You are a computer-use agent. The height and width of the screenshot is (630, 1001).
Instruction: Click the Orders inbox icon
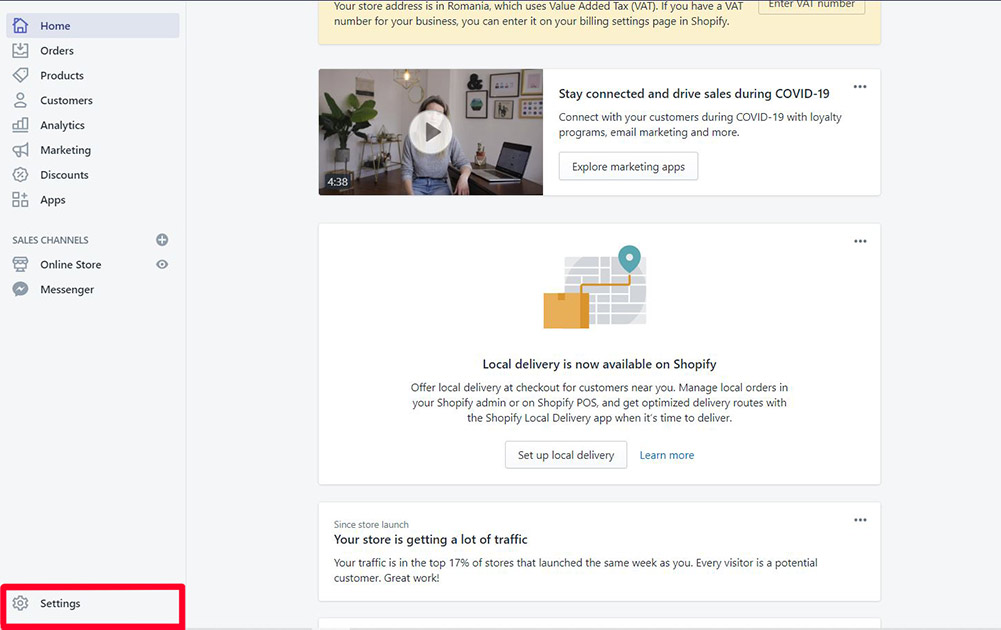(x=20, y=50)
